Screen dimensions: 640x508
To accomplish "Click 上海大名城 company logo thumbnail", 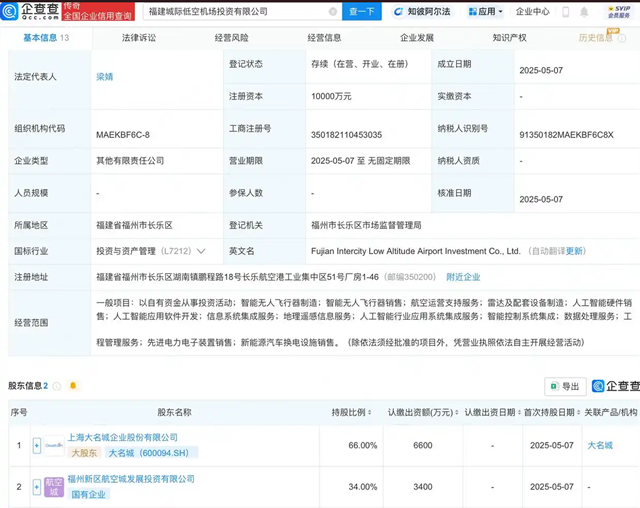I will [x=54, y=446].
